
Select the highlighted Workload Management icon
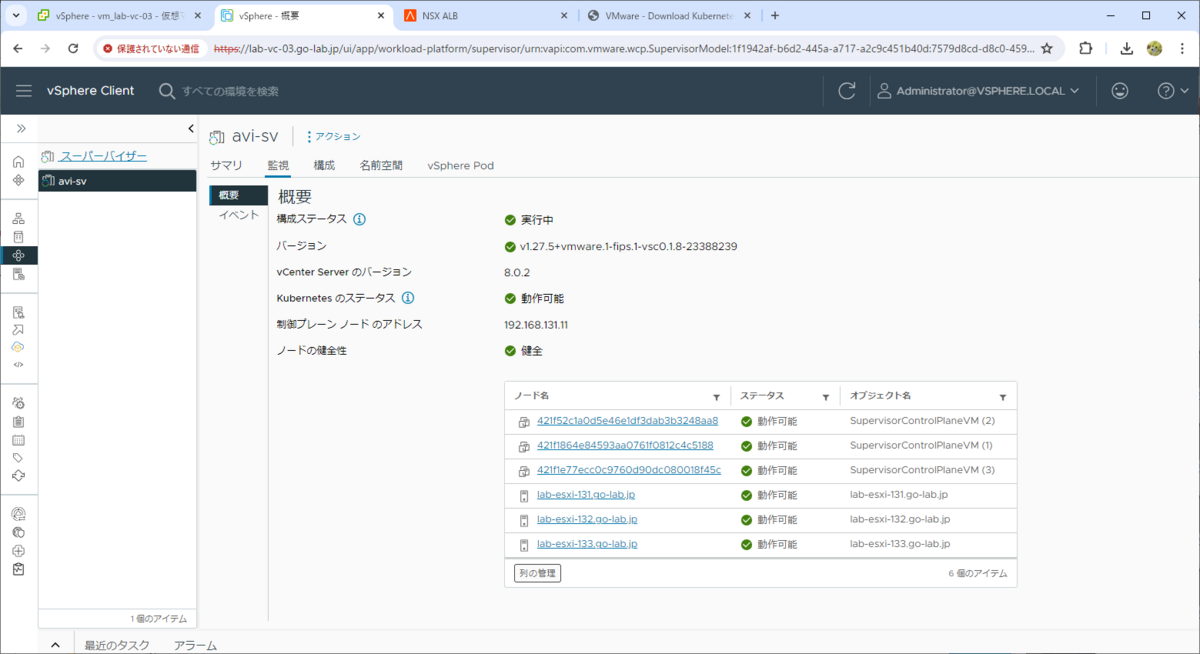(x=18, y=256)
